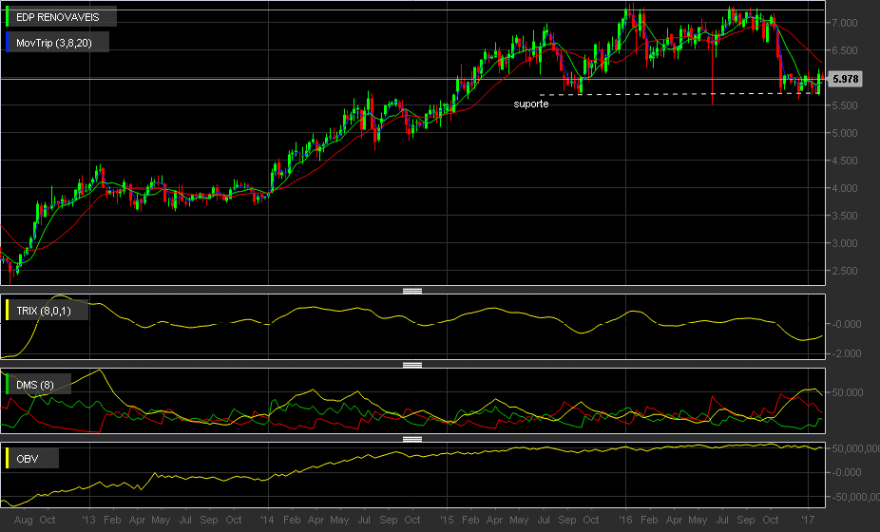The width and height of the screenshot is (880, 532).
Task: Click the yellow color marker beside OBV
Action: [x=7, y=458]
